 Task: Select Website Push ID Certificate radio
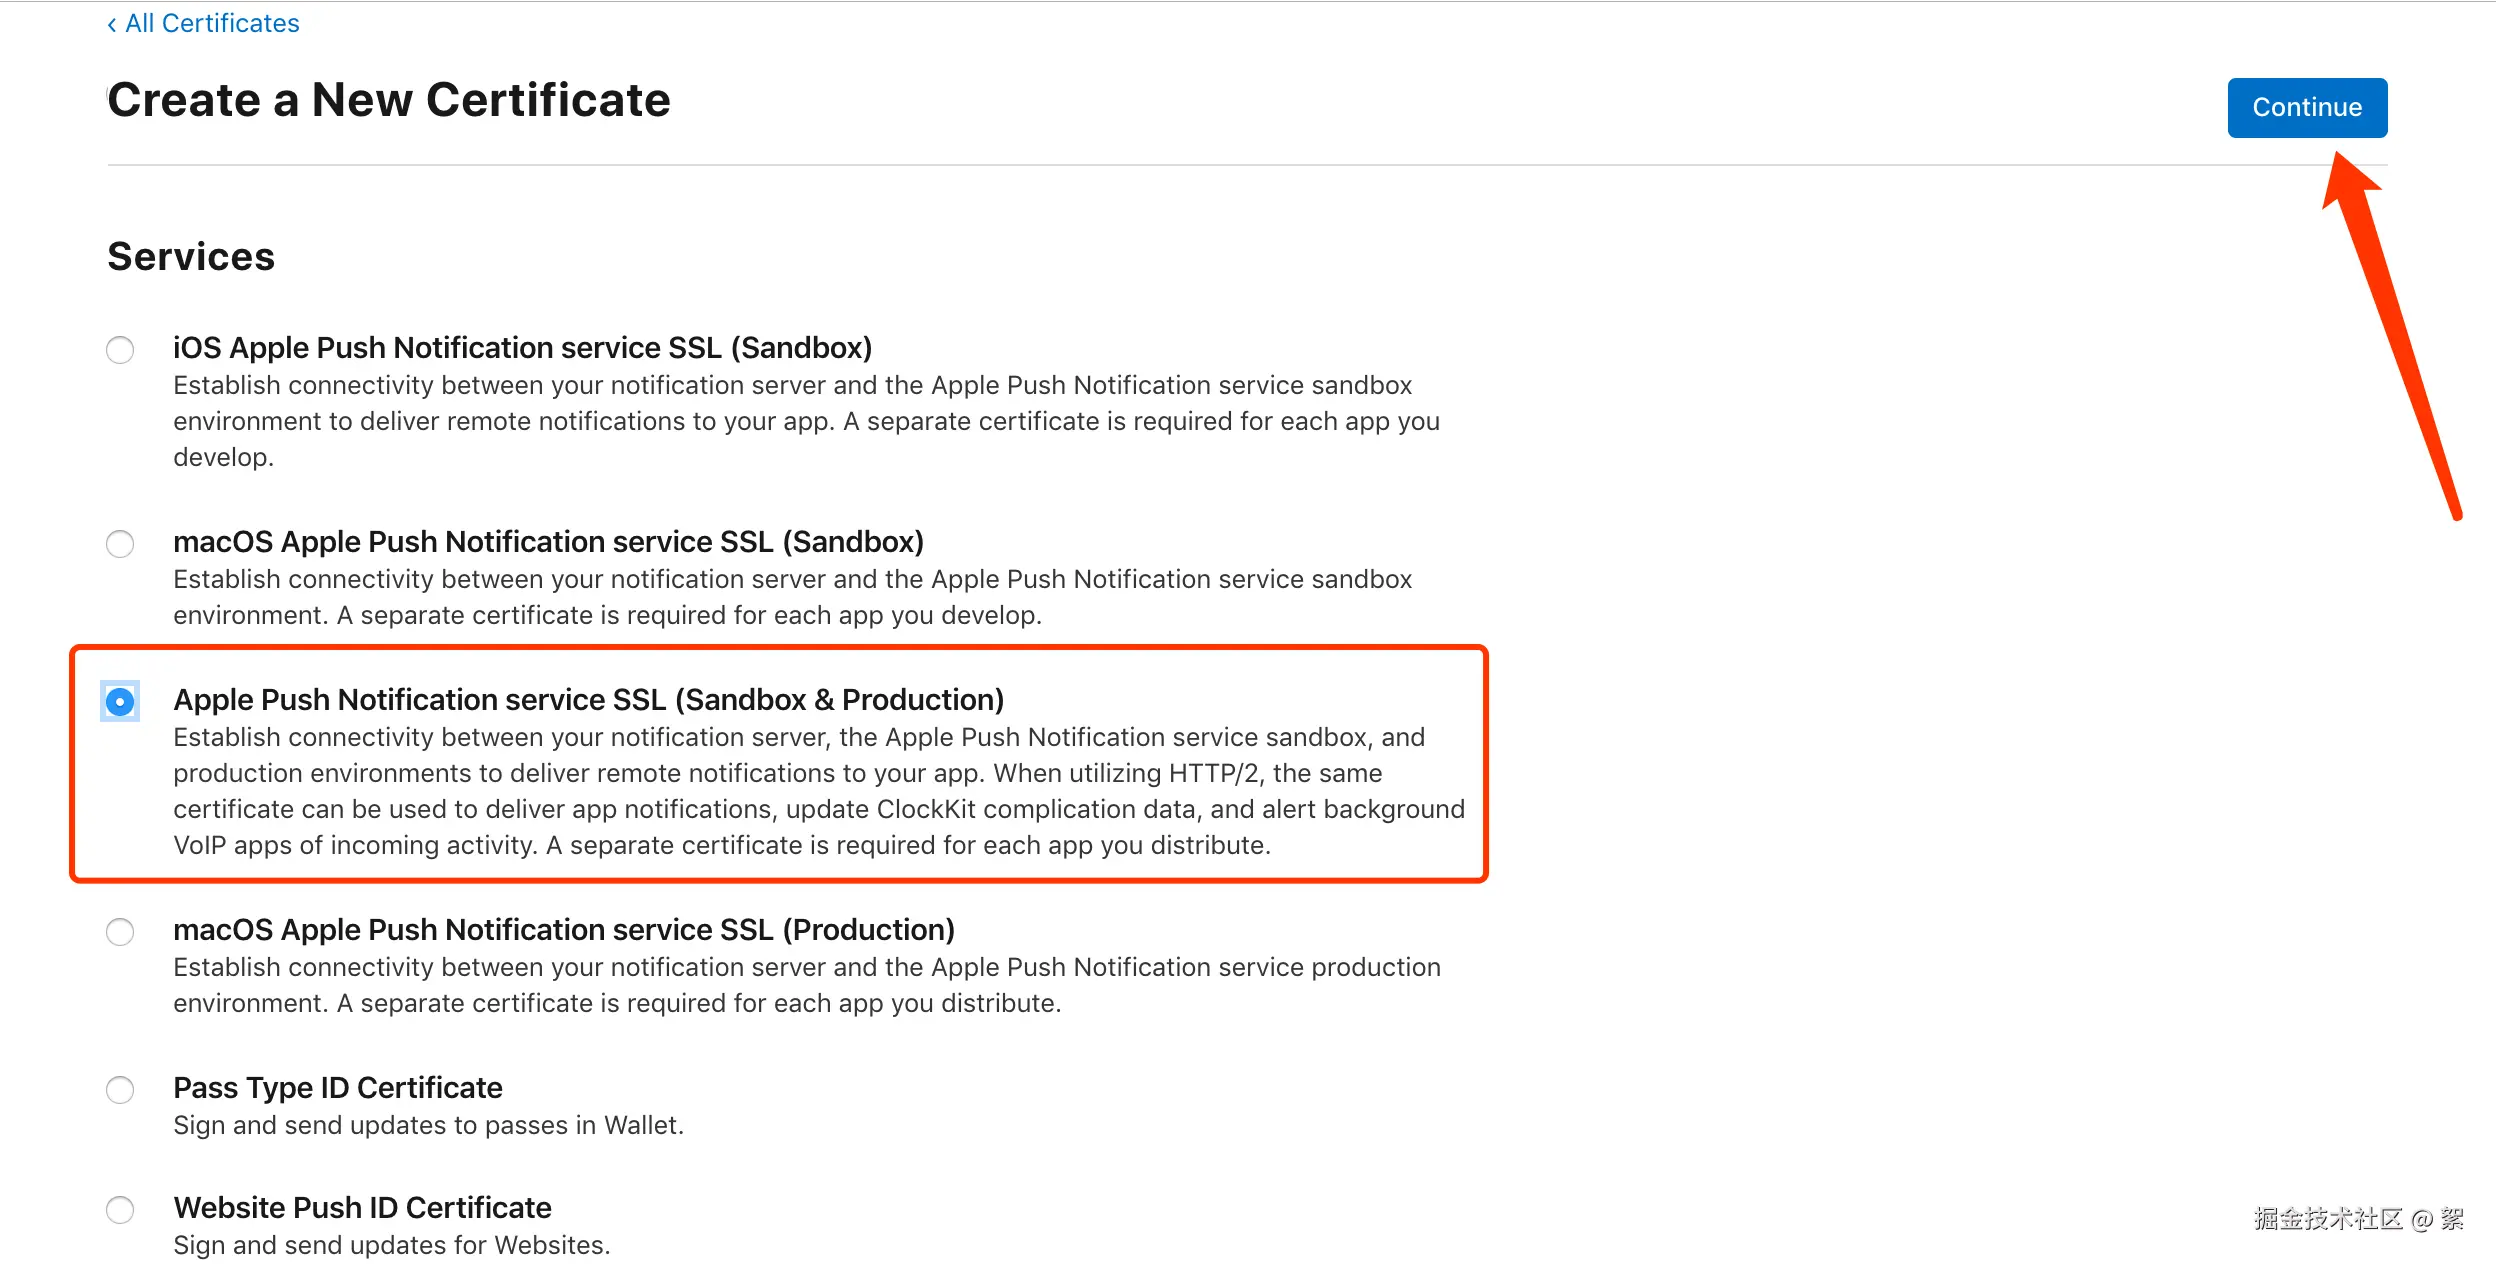click(120, 1210)
